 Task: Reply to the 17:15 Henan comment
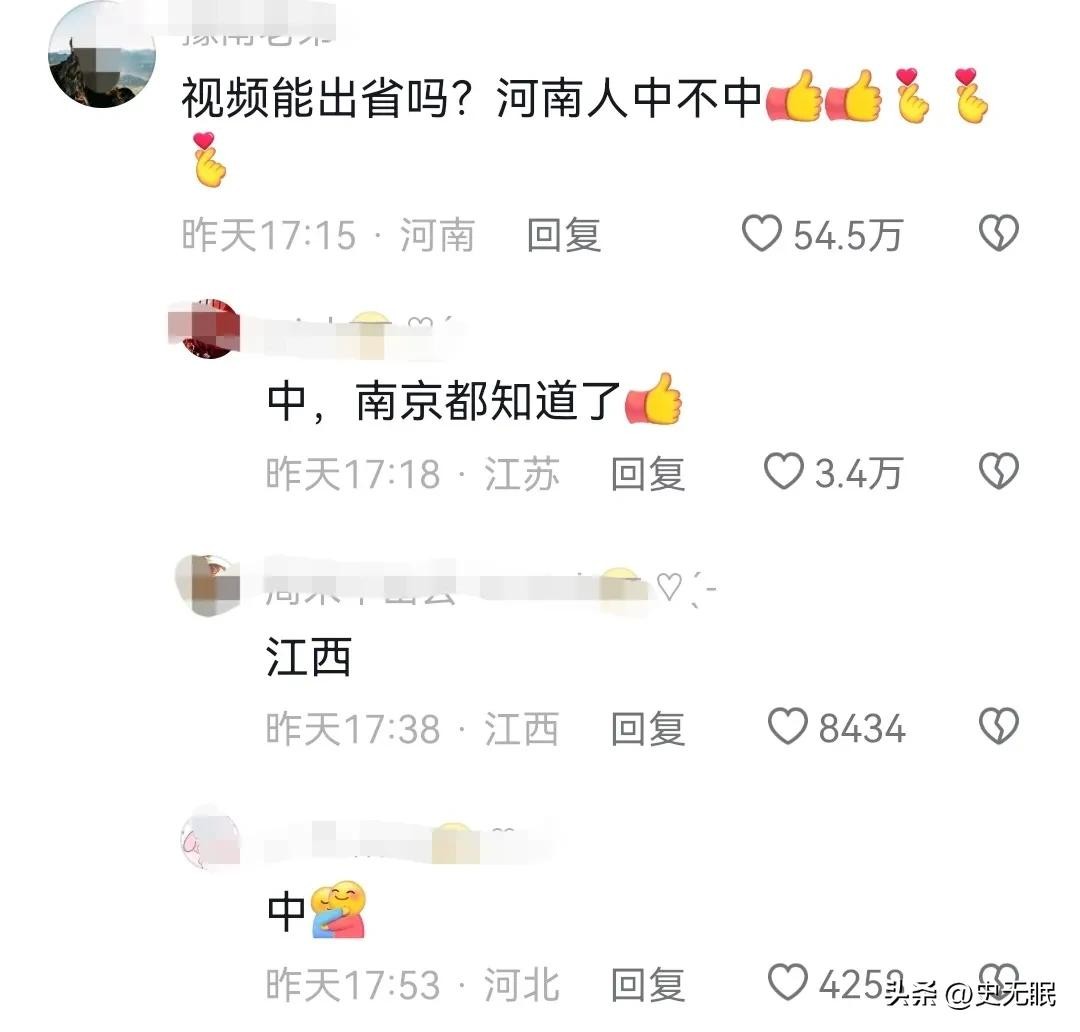[564, 235]
